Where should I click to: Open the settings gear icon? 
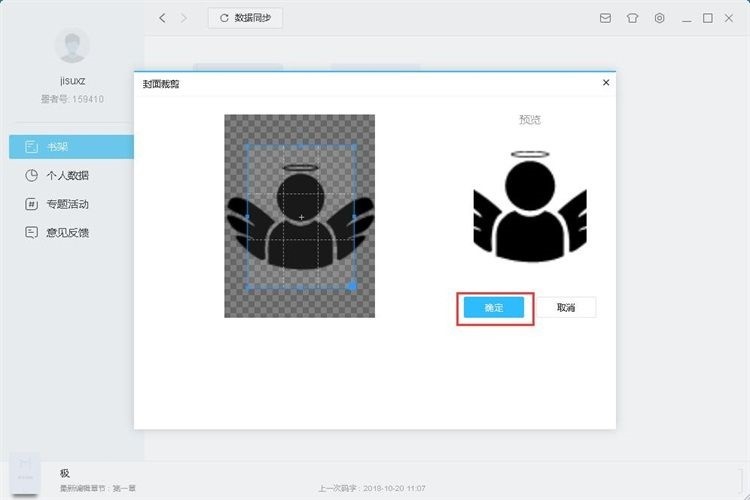(x=660, y=18)
